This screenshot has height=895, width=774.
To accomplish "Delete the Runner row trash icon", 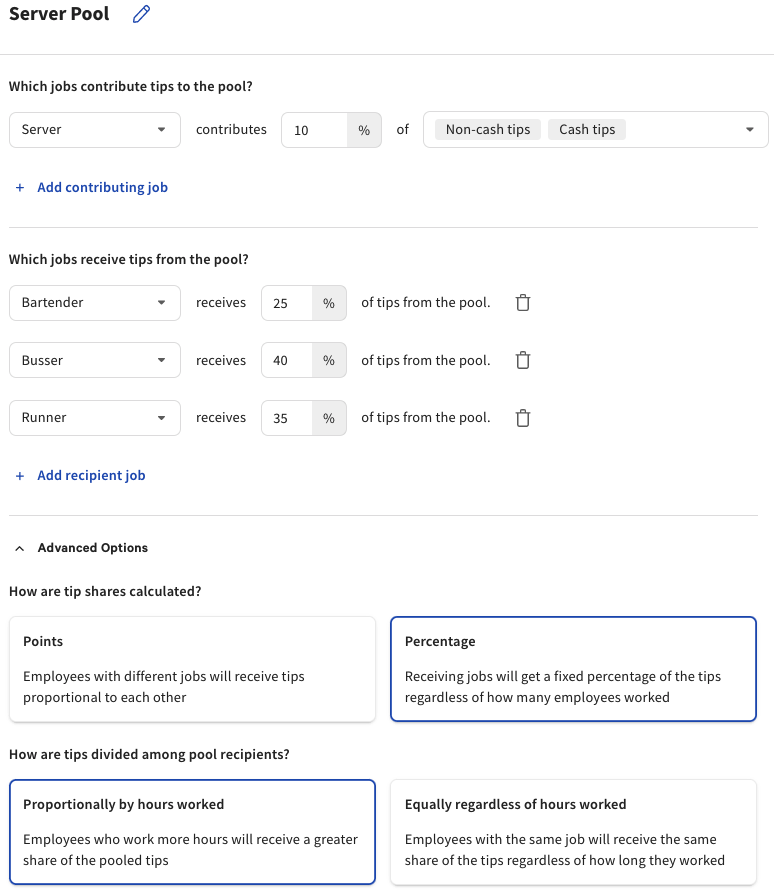I will coord(522,417).
